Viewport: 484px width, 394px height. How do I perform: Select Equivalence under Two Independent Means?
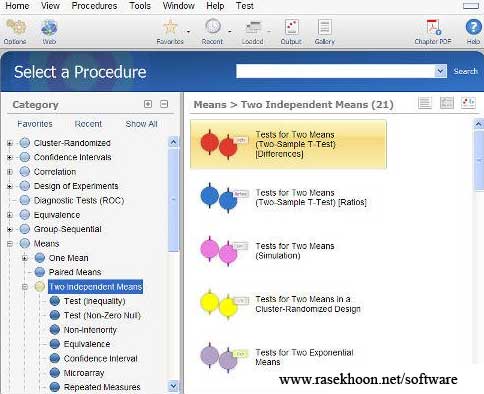(x=87, y=344)
